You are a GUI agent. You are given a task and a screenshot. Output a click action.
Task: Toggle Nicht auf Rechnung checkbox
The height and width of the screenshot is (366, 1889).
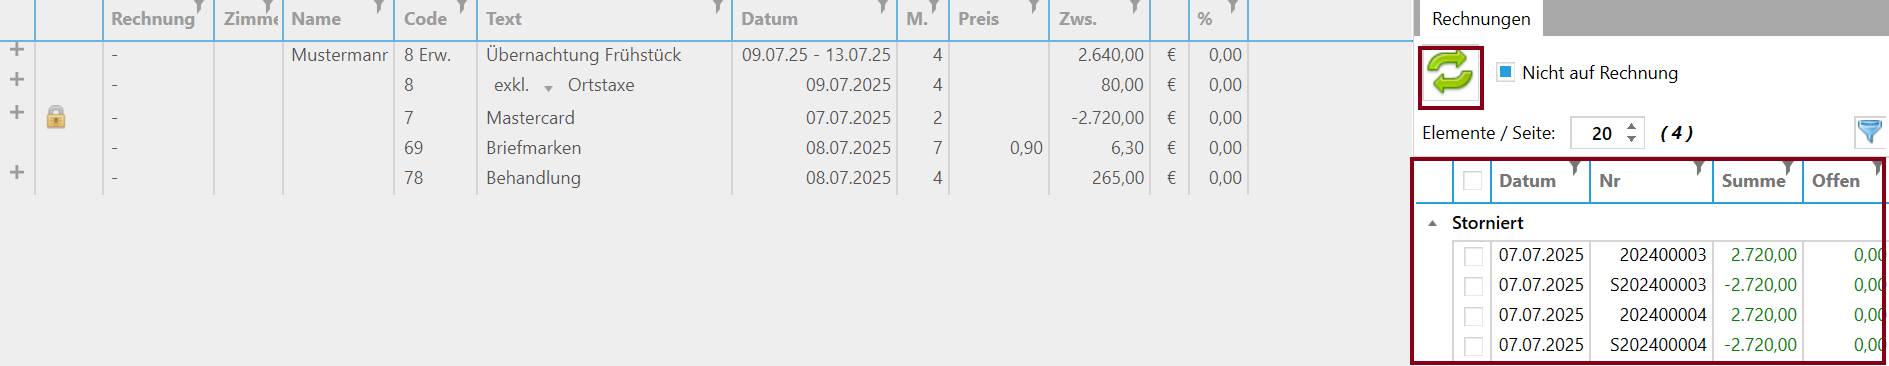(x=1505, y=72)
